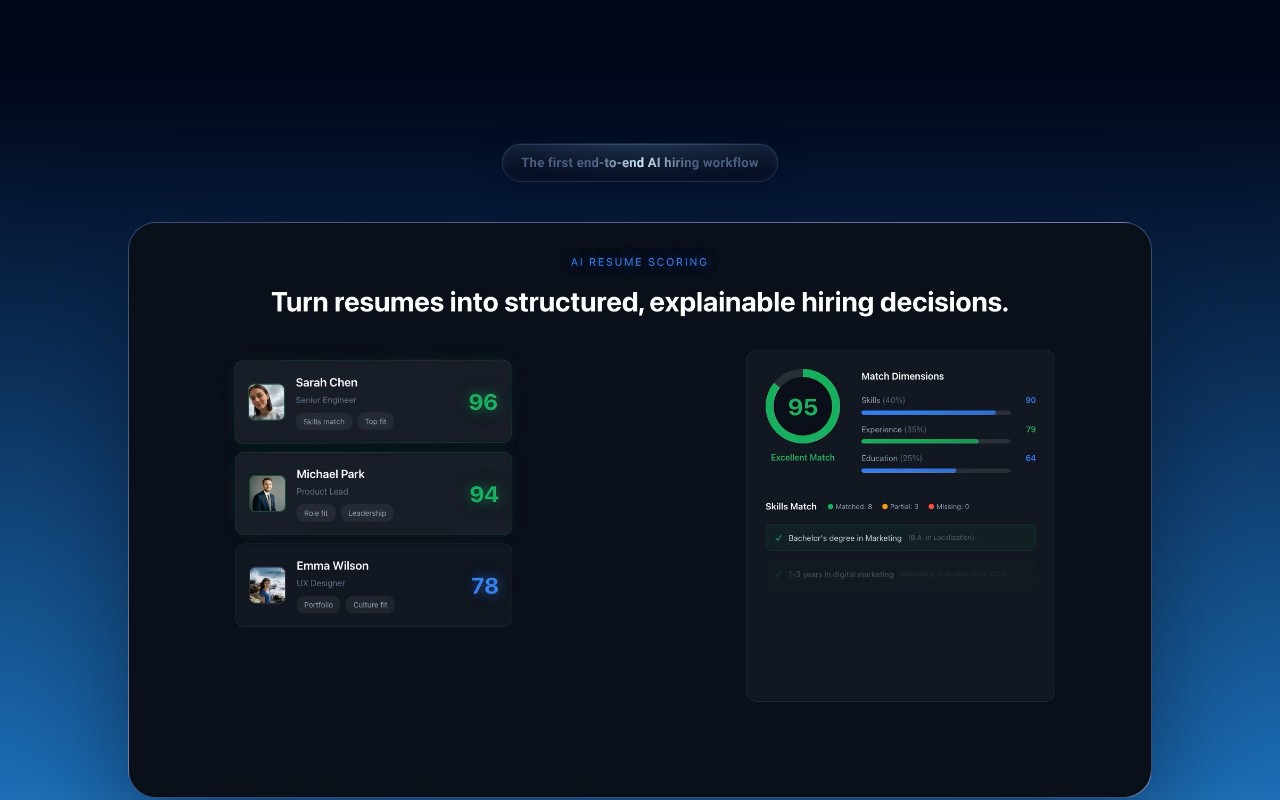Click the Skills score value 90
This screenshot has width=1280, height=800.
pyautogui.click(x=1030, y=400)
